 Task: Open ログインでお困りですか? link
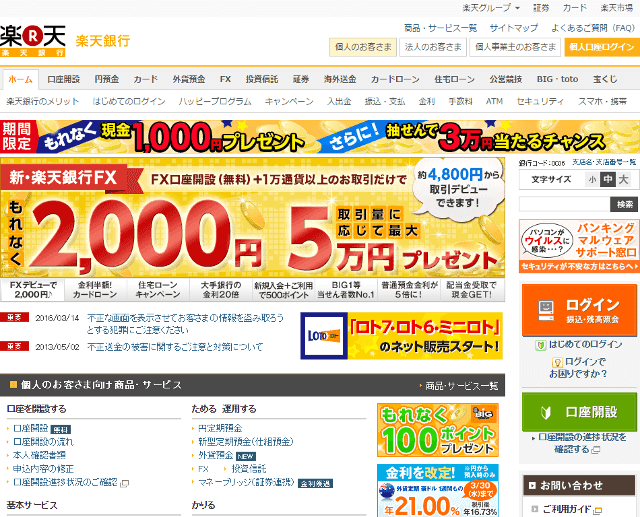tap(578, 368)
